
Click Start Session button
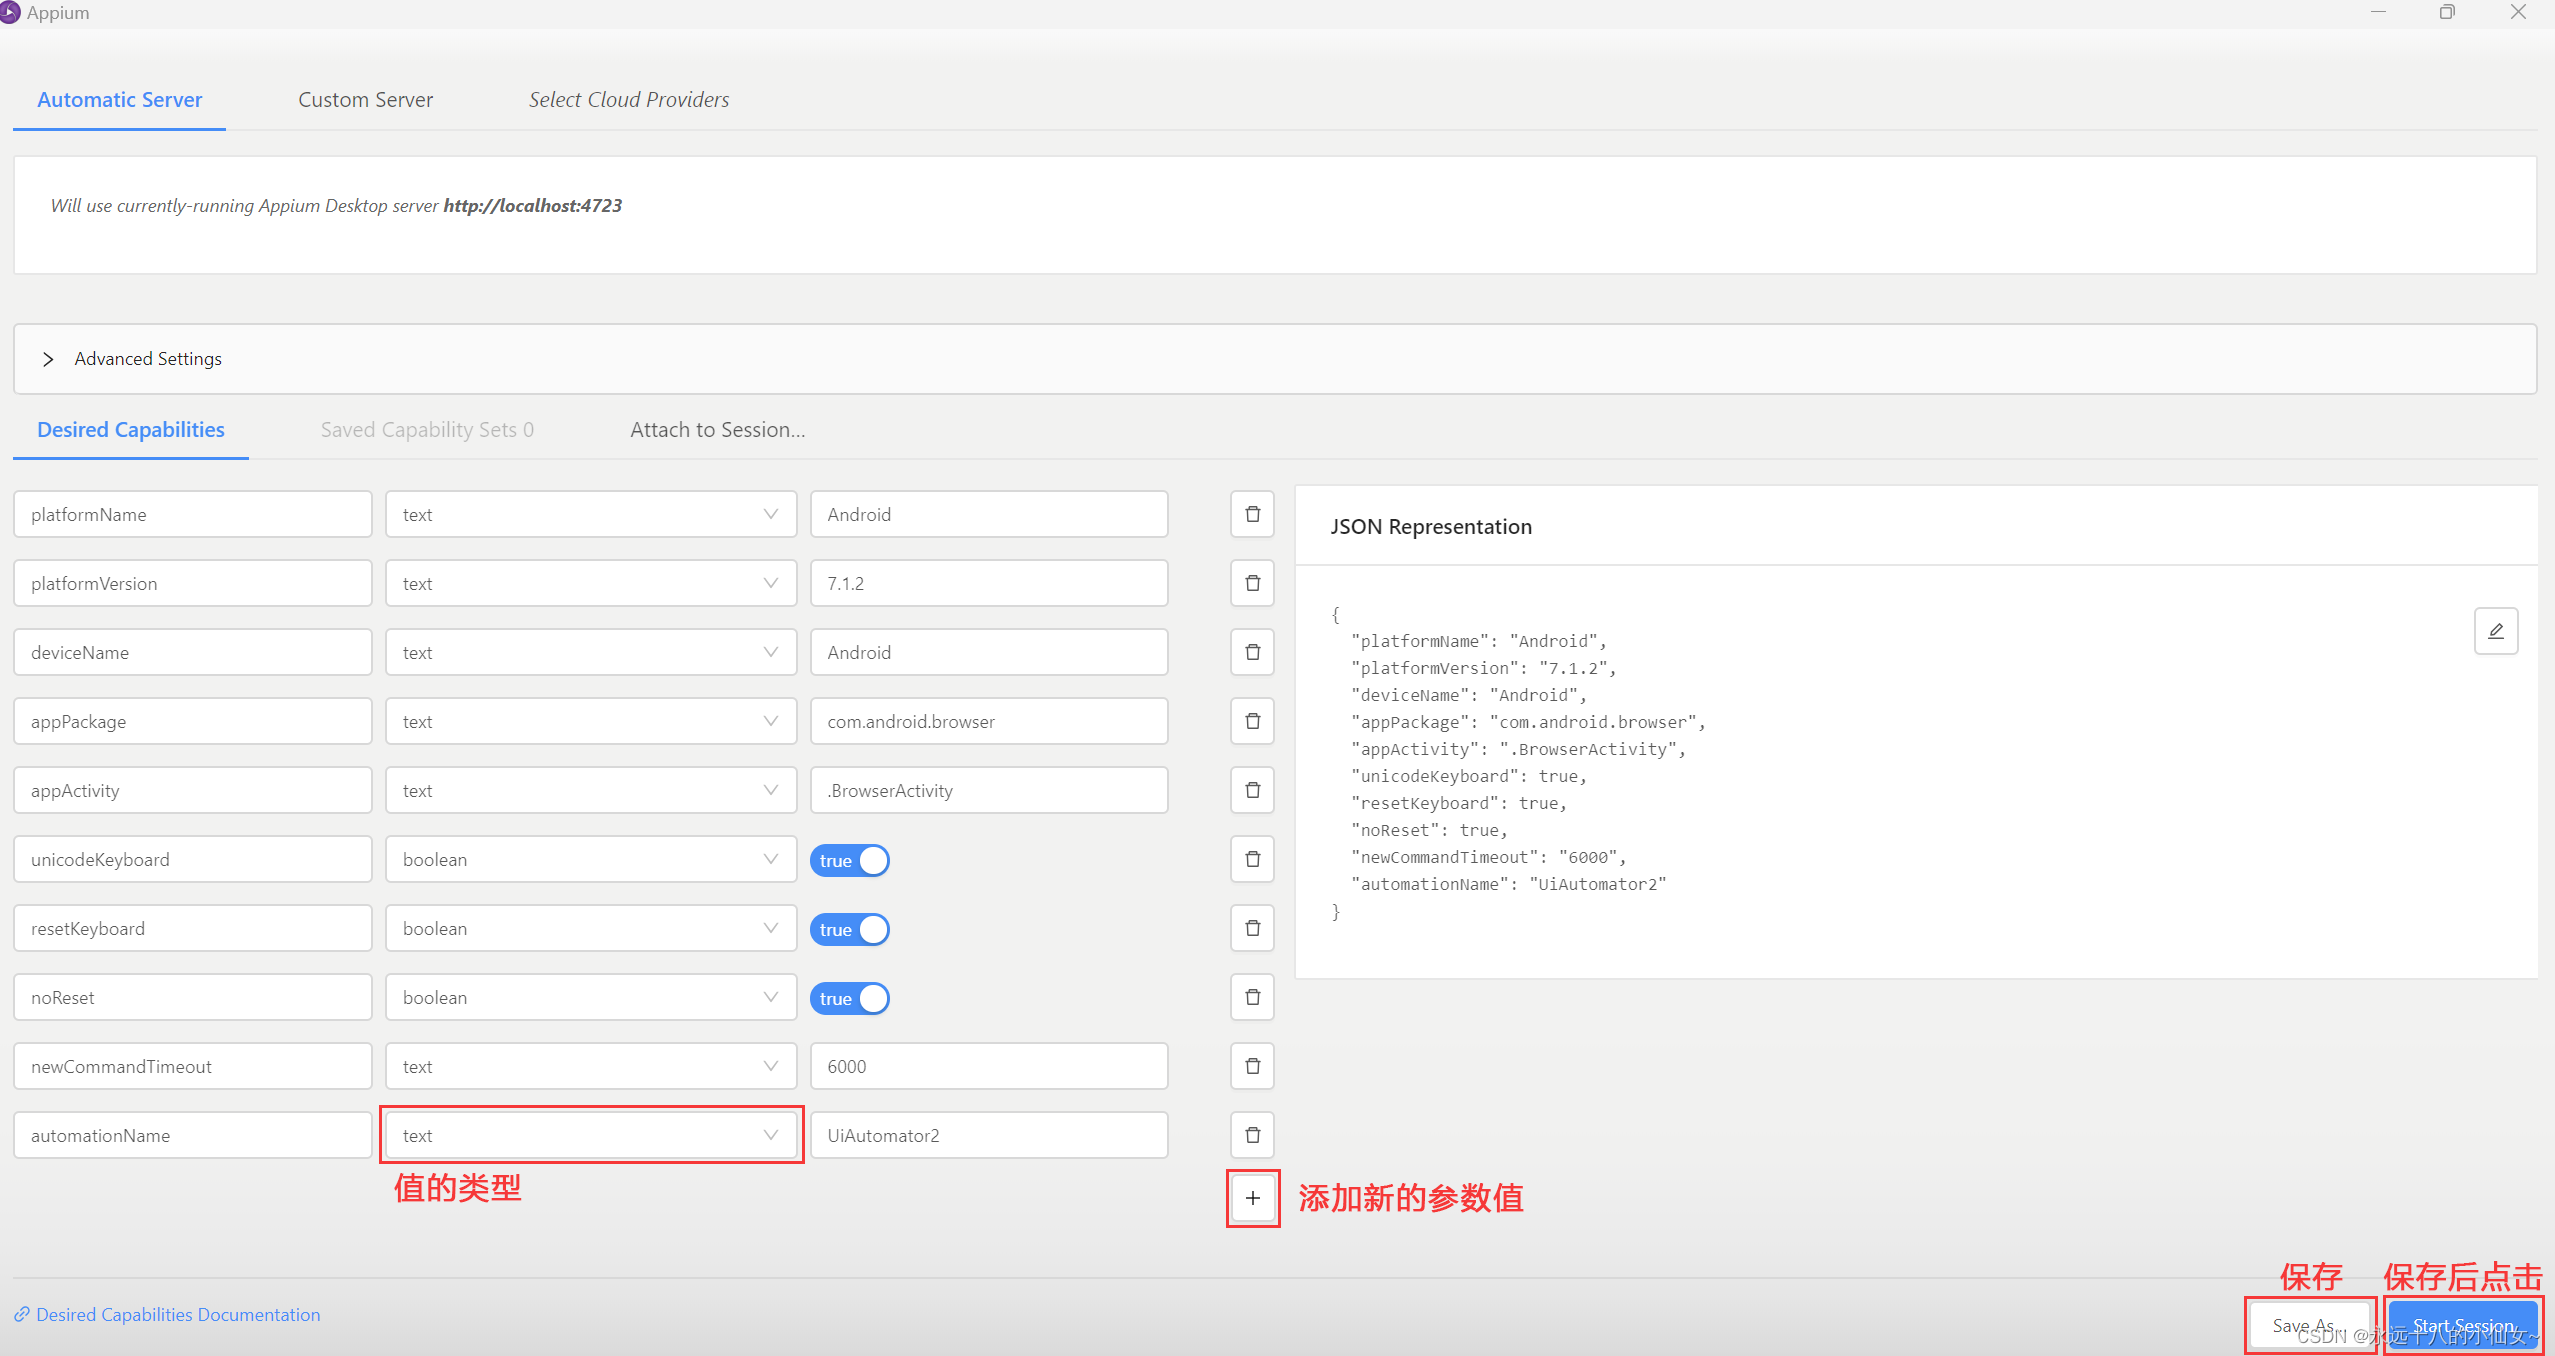2463,1325
